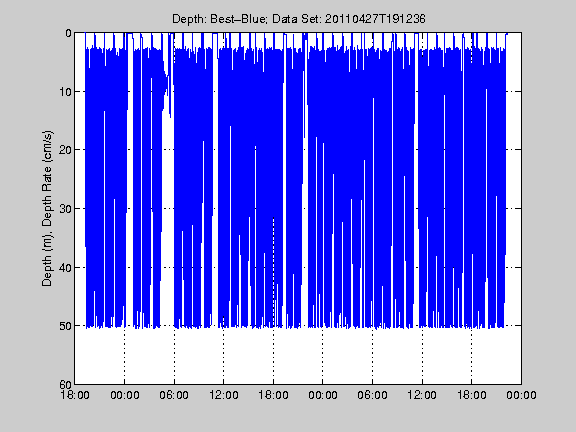Click the first x-axis label 18:00
This screenshot has height=432, width=576.
pos(75,395)
